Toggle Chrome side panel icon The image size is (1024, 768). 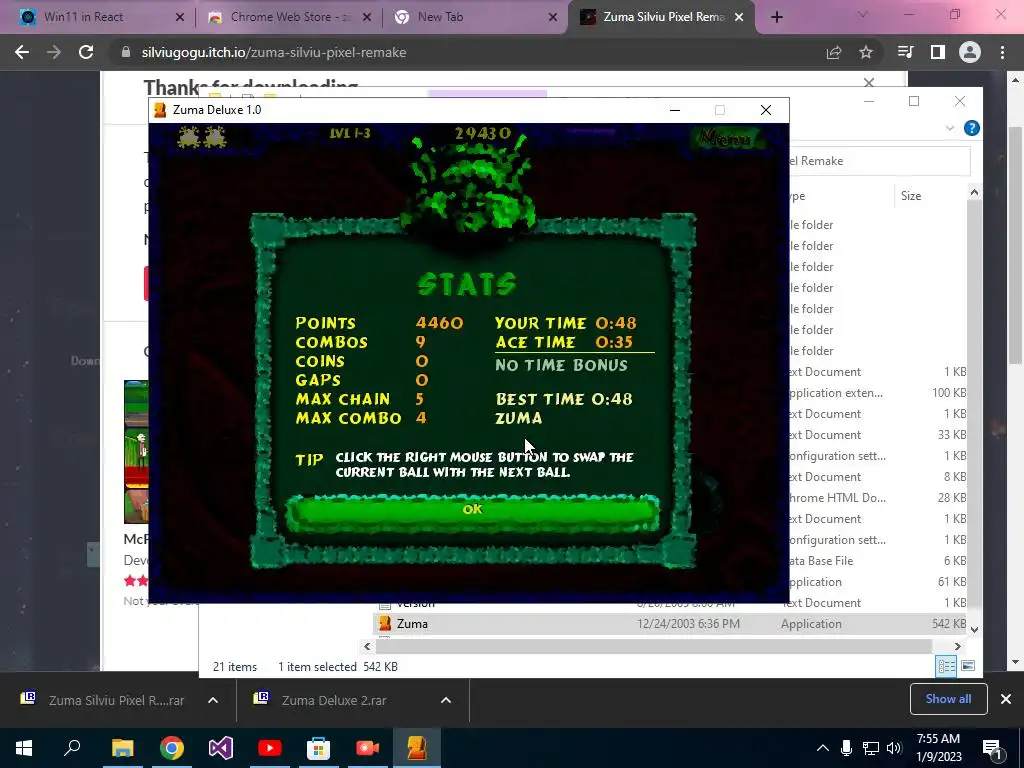click(938, 52)
